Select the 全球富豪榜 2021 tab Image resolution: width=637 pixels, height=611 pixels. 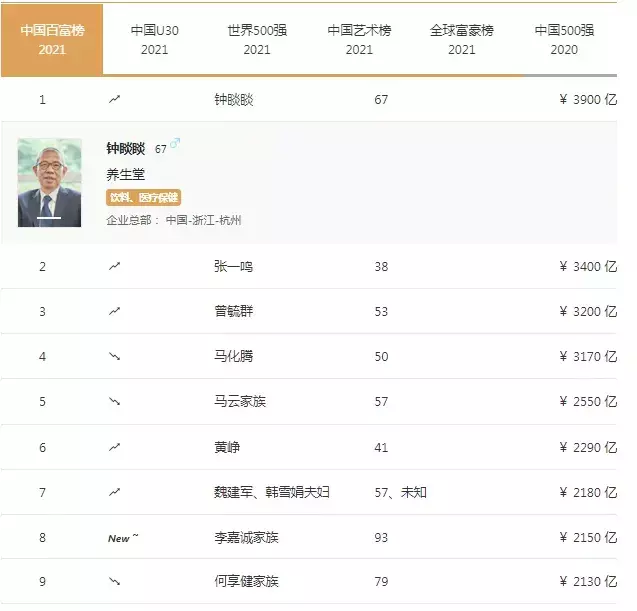pyautogui.click(x=462, y=40)
